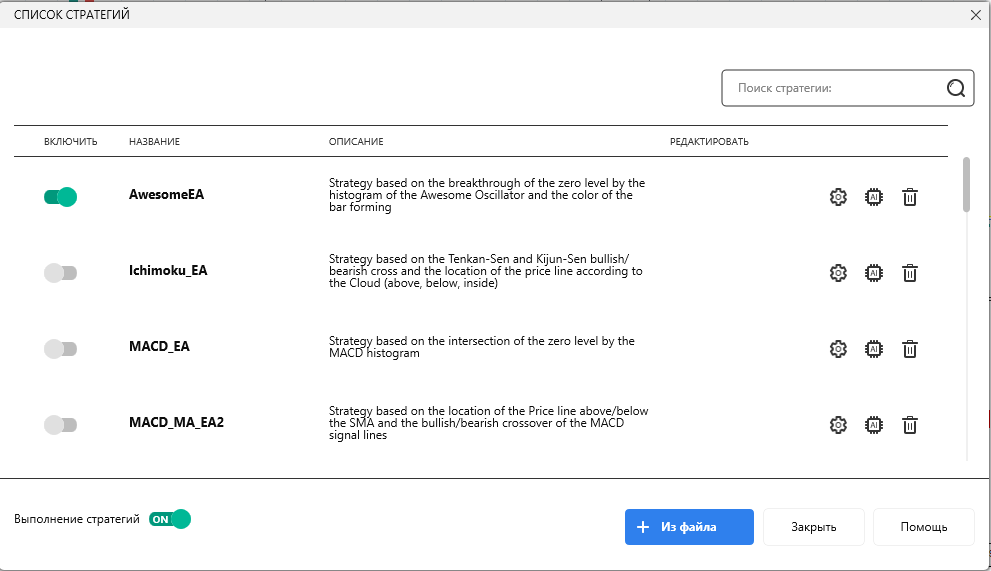991x571 pixels.
Task: Open settings gear for MACD_MA_EA2
Action: coord(838,425)
